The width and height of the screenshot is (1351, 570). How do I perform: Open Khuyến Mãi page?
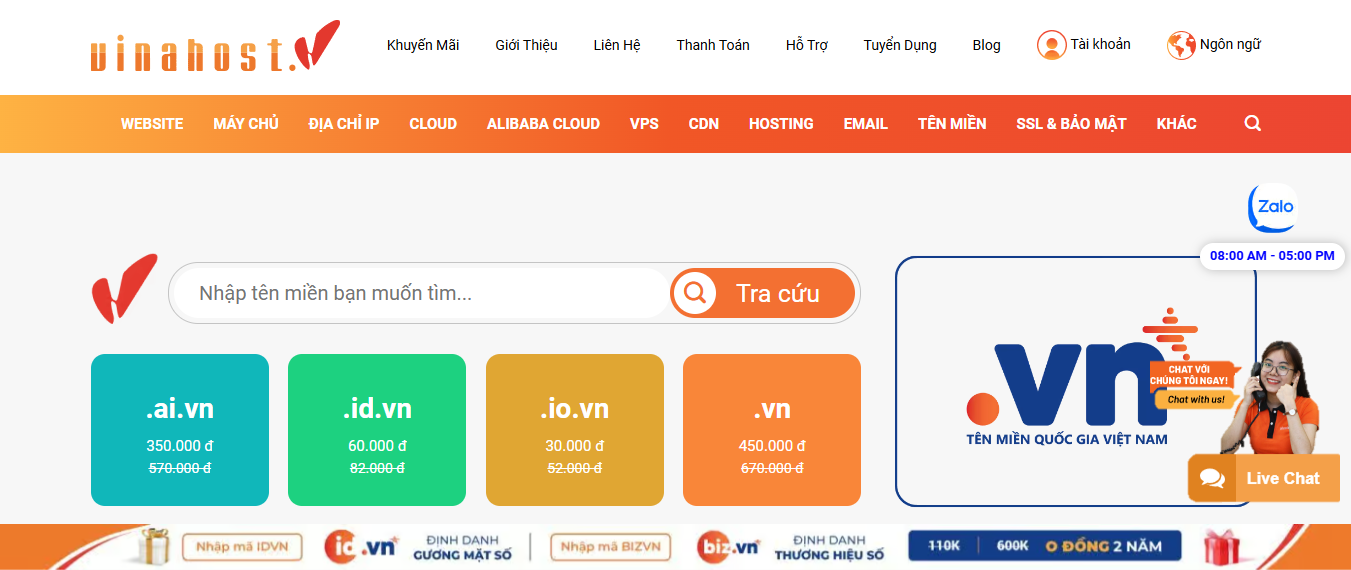423,45
